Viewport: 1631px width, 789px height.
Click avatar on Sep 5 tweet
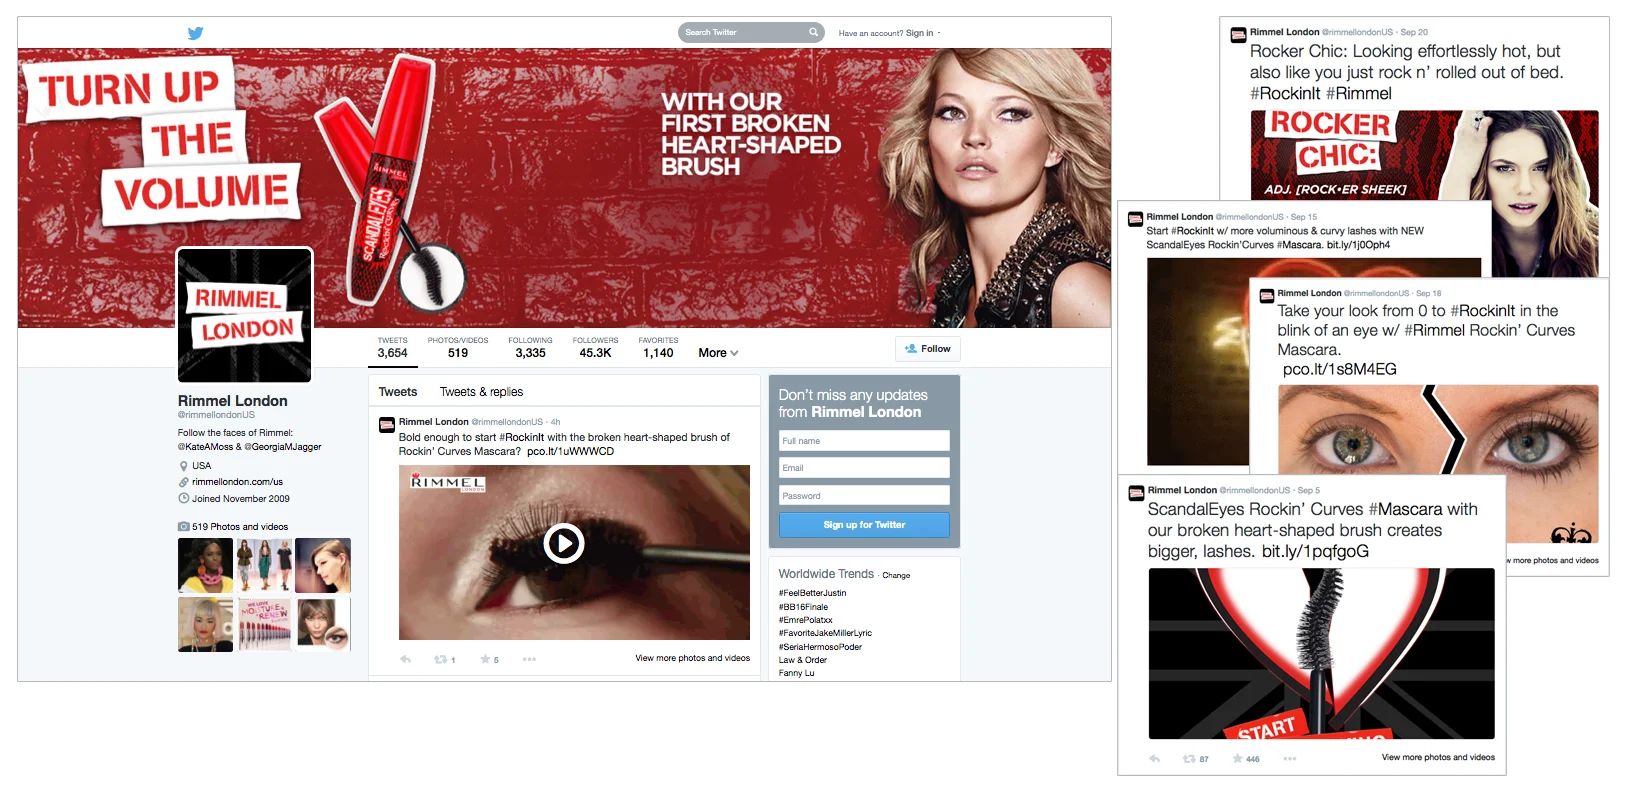(1136, 493)
